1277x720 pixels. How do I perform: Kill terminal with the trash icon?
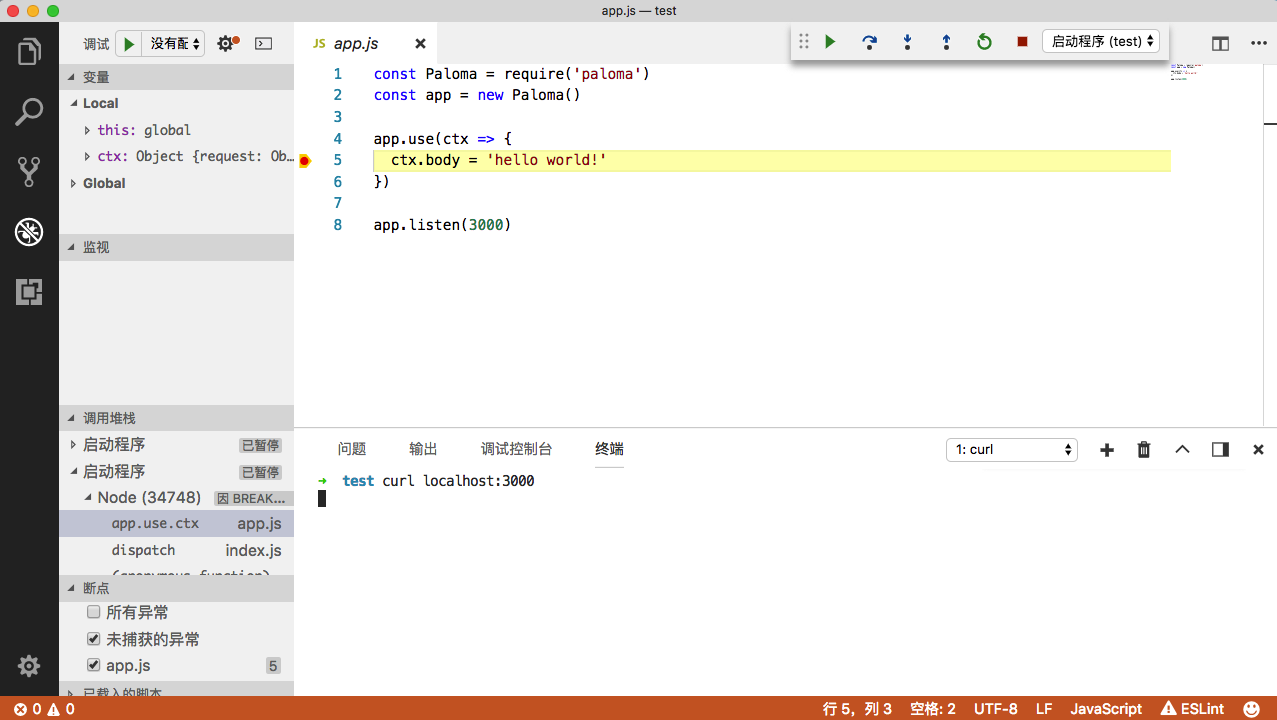tap(1144, 450)
